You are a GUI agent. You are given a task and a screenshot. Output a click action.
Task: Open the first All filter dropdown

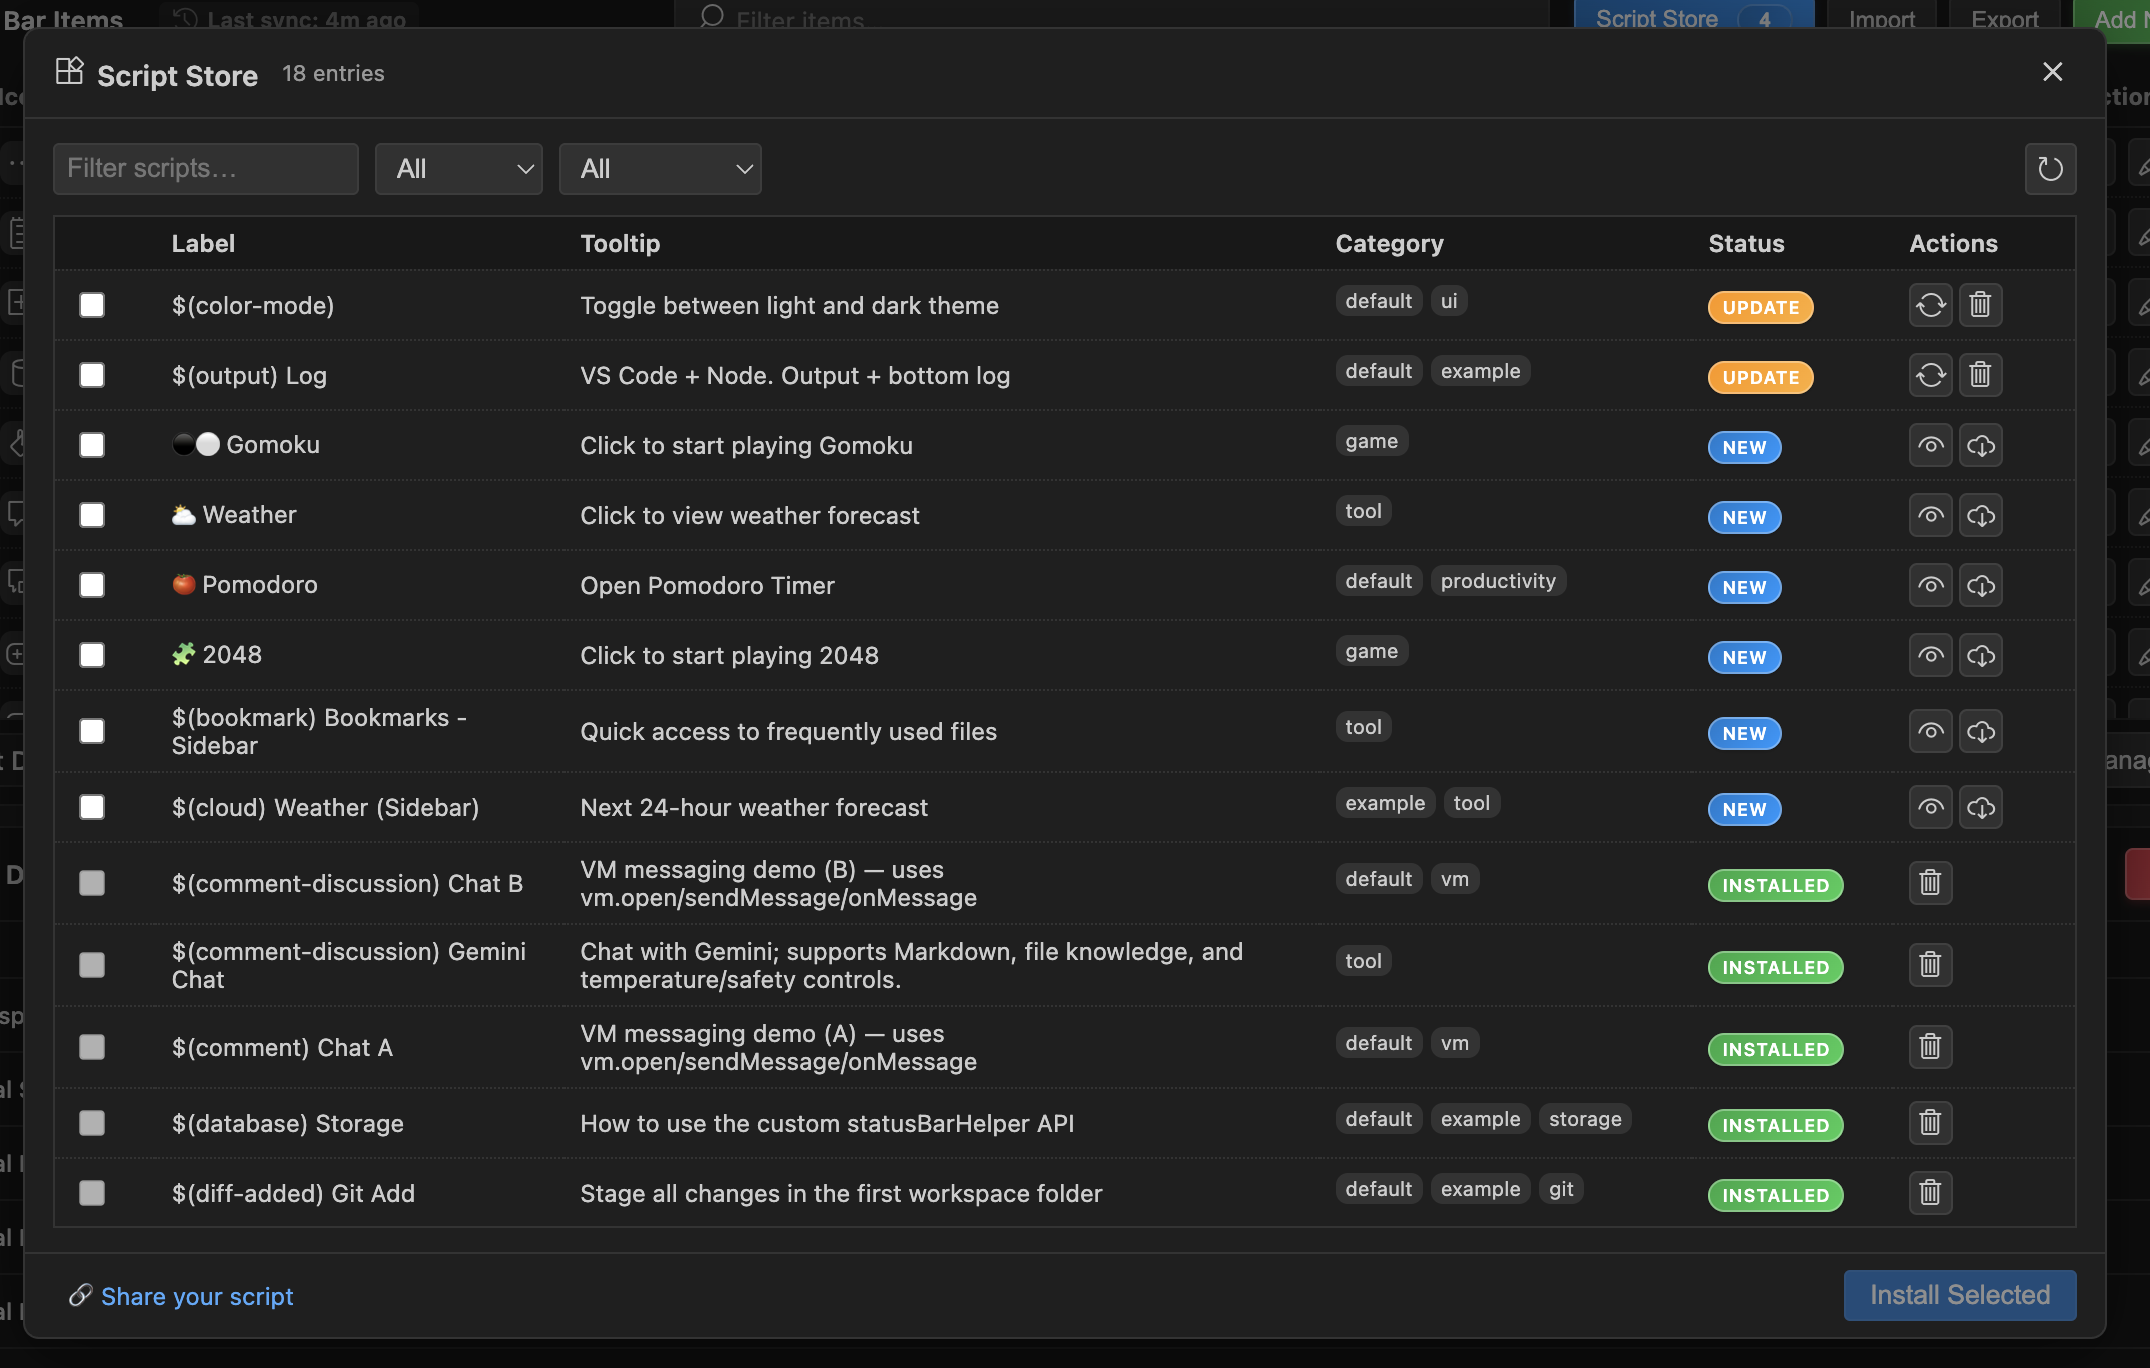point(459,169)
